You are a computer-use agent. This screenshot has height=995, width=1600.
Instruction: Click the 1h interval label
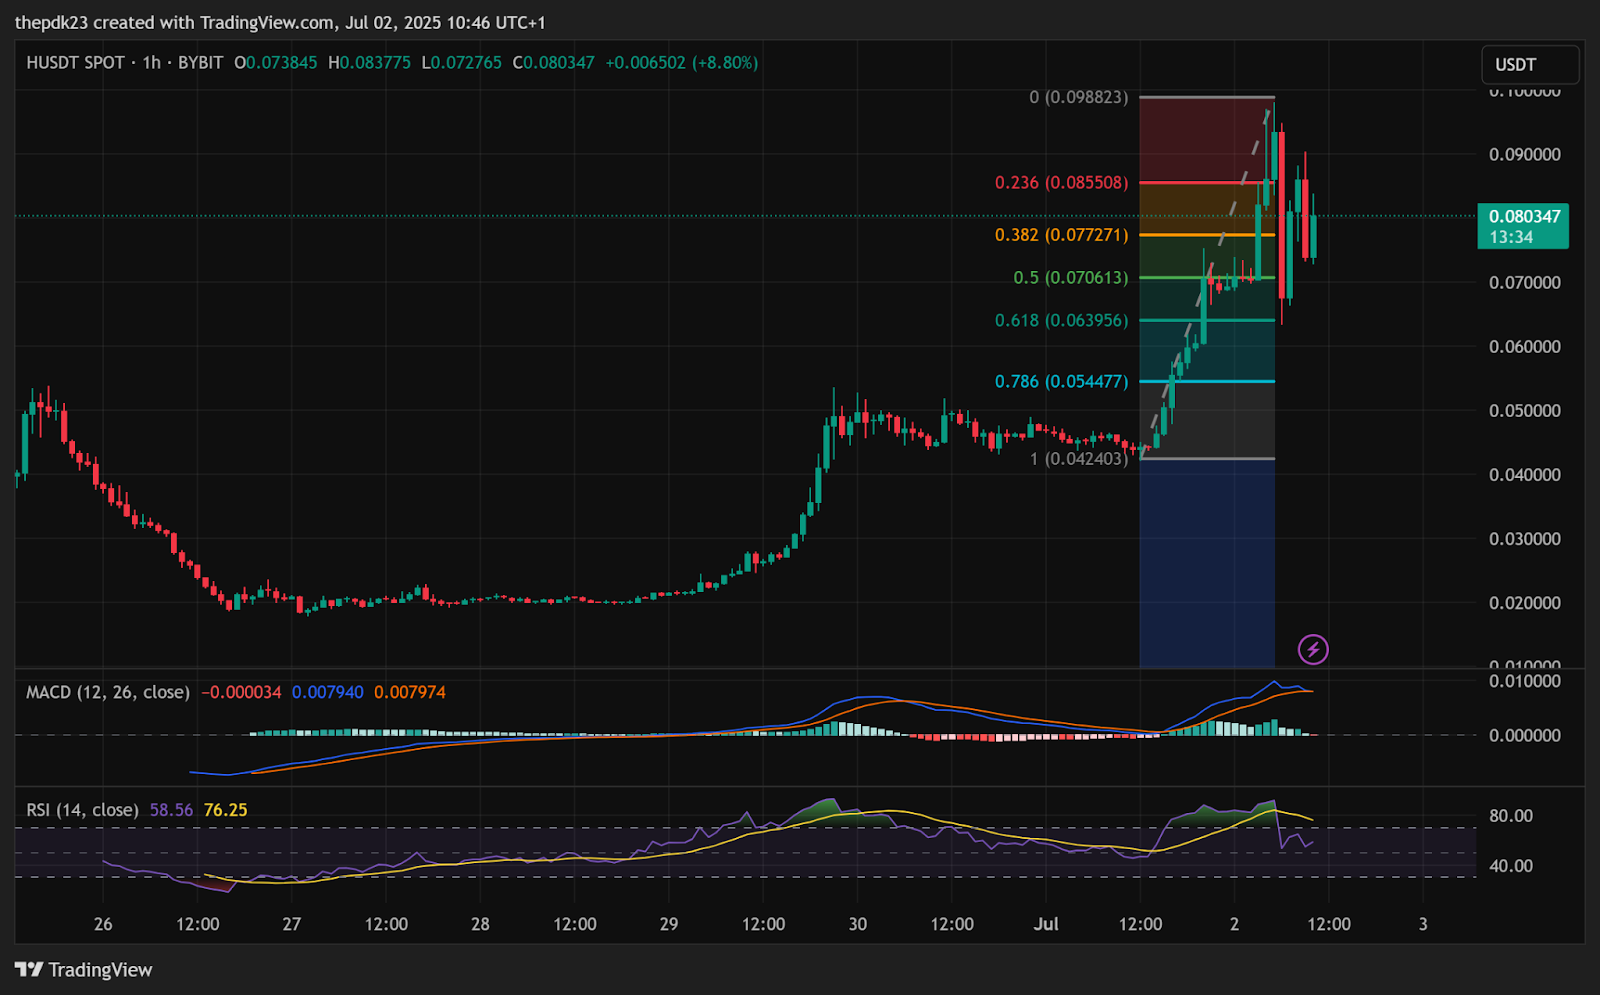[x=151, y=62]
